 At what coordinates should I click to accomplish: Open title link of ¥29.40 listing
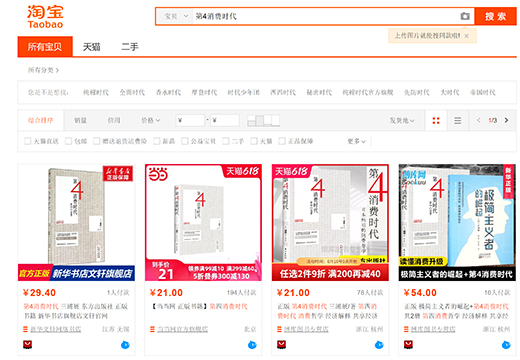(x=76, y=311)
